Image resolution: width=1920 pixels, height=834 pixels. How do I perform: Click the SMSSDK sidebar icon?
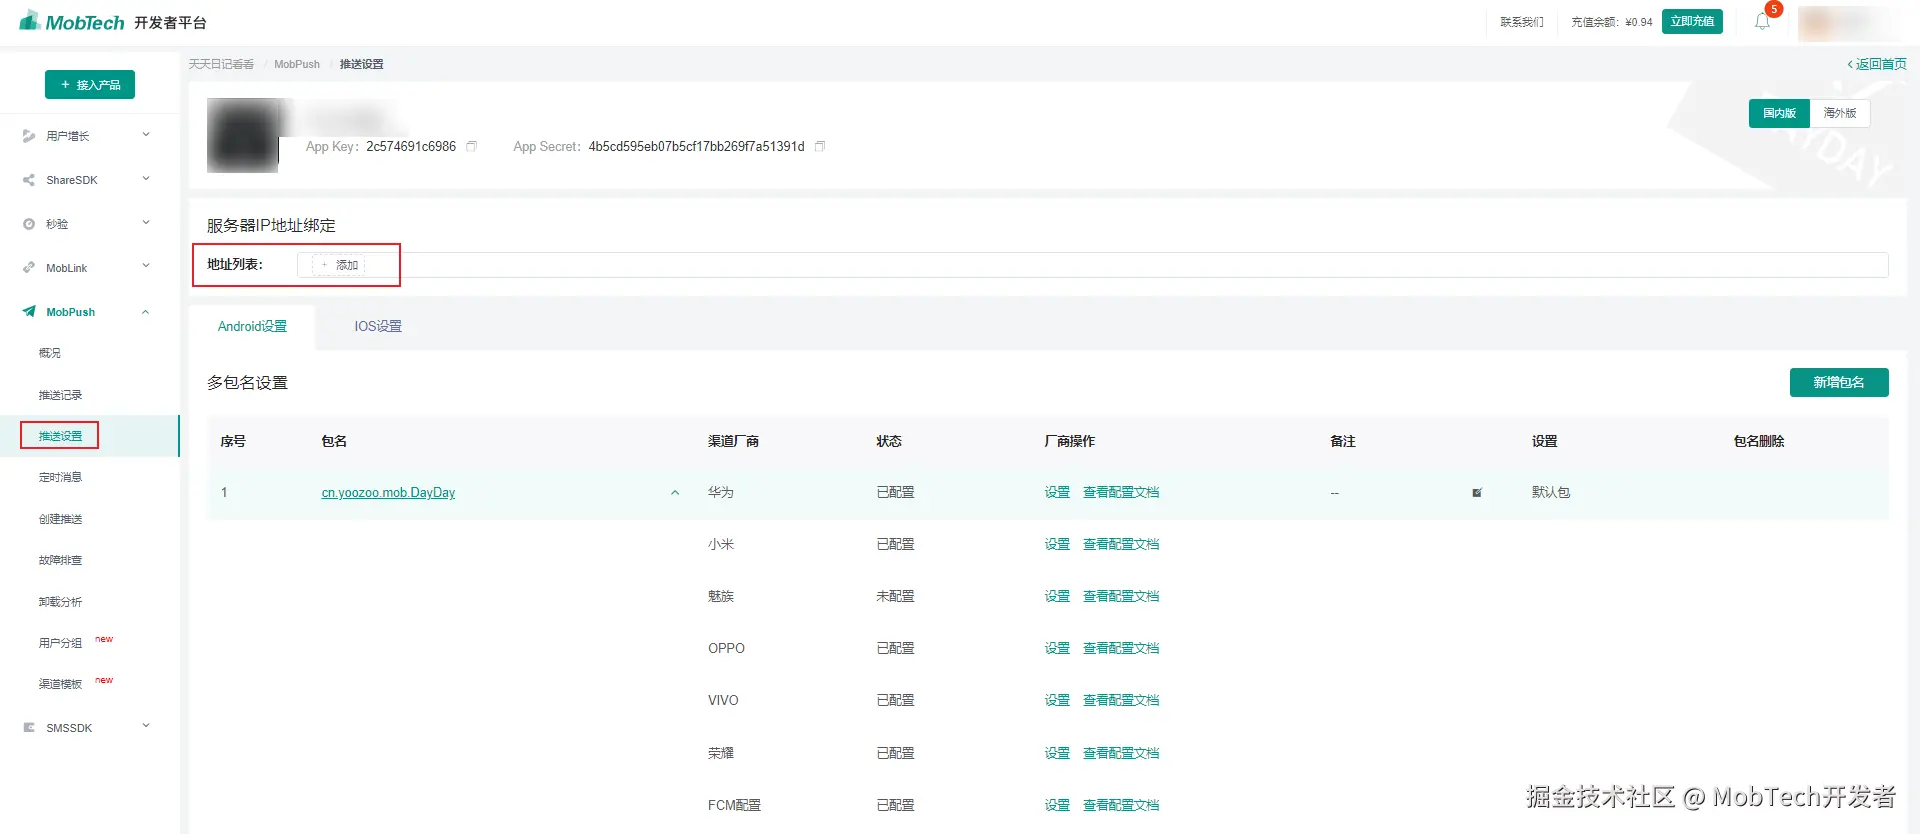click(x=29, y=728)
